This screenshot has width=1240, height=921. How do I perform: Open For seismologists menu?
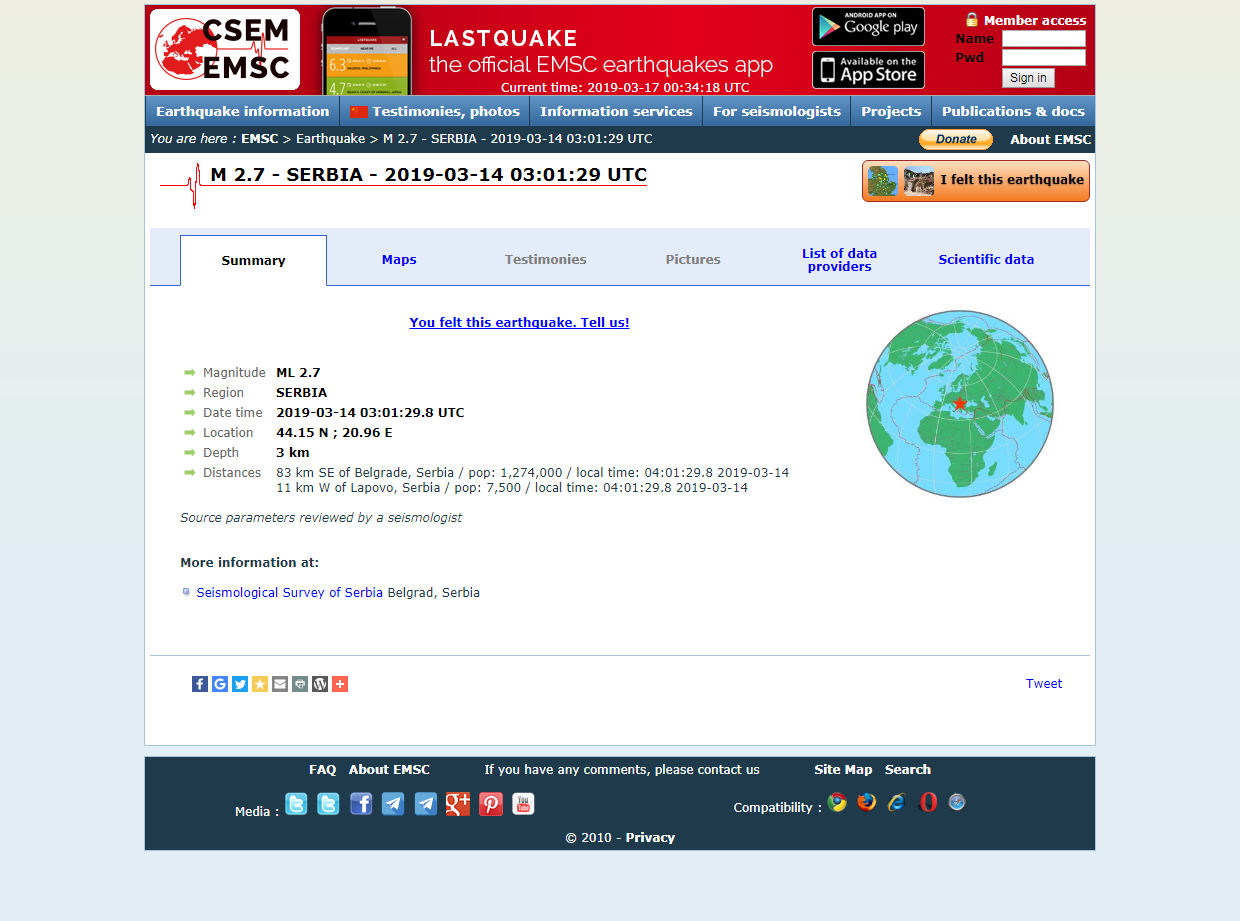tap(777, 111)
